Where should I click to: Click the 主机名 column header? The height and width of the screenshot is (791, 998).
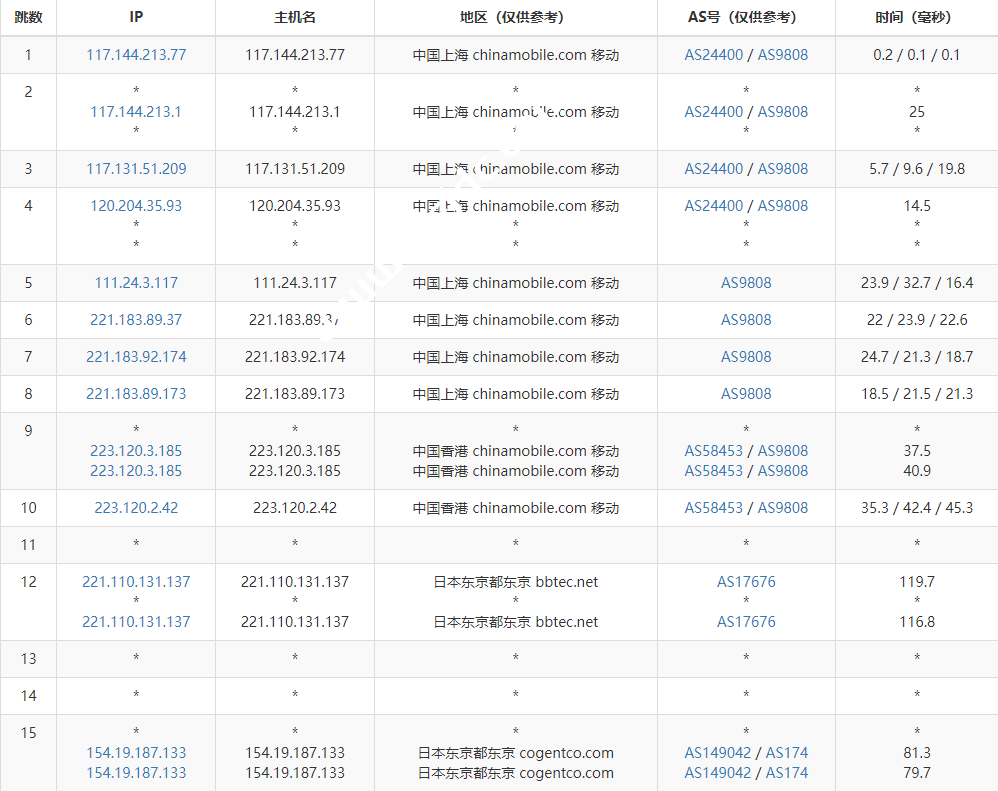point(295,18)
